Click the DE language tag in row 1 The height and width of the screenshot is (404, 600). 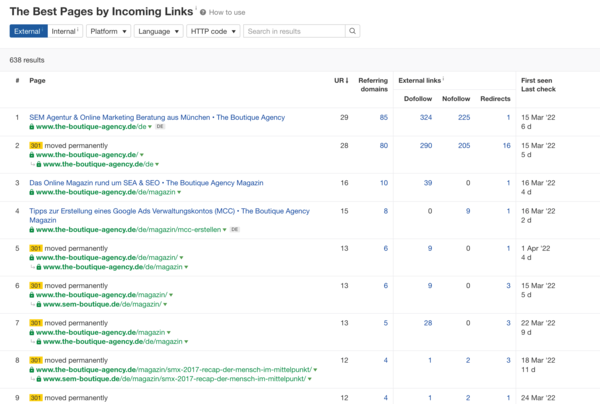(x=160, y=126)
